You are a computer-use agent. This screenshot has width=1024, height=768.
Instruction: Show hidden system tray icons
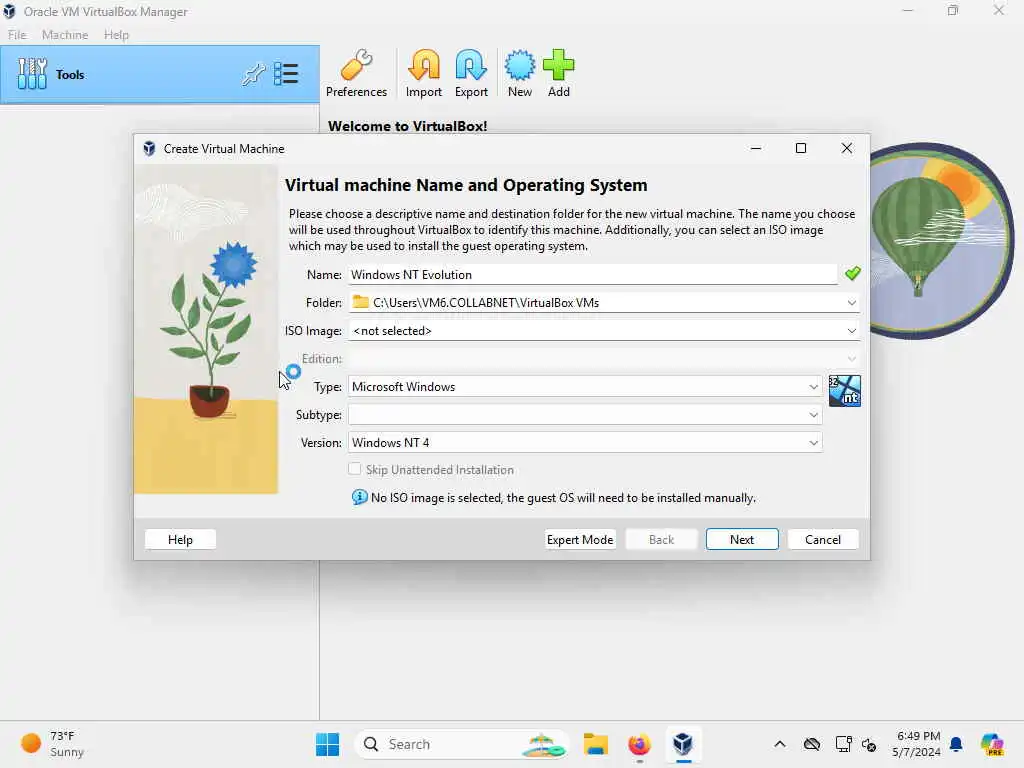[x=780, y=744]
